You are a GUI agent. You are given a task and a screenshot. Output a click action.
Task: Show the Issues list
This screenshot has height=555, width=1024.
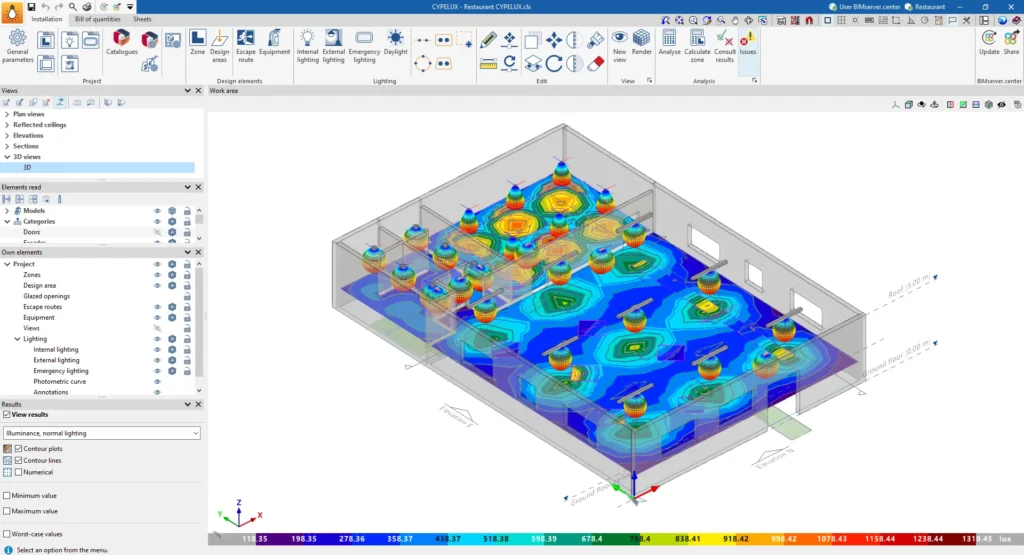point(748,42)
